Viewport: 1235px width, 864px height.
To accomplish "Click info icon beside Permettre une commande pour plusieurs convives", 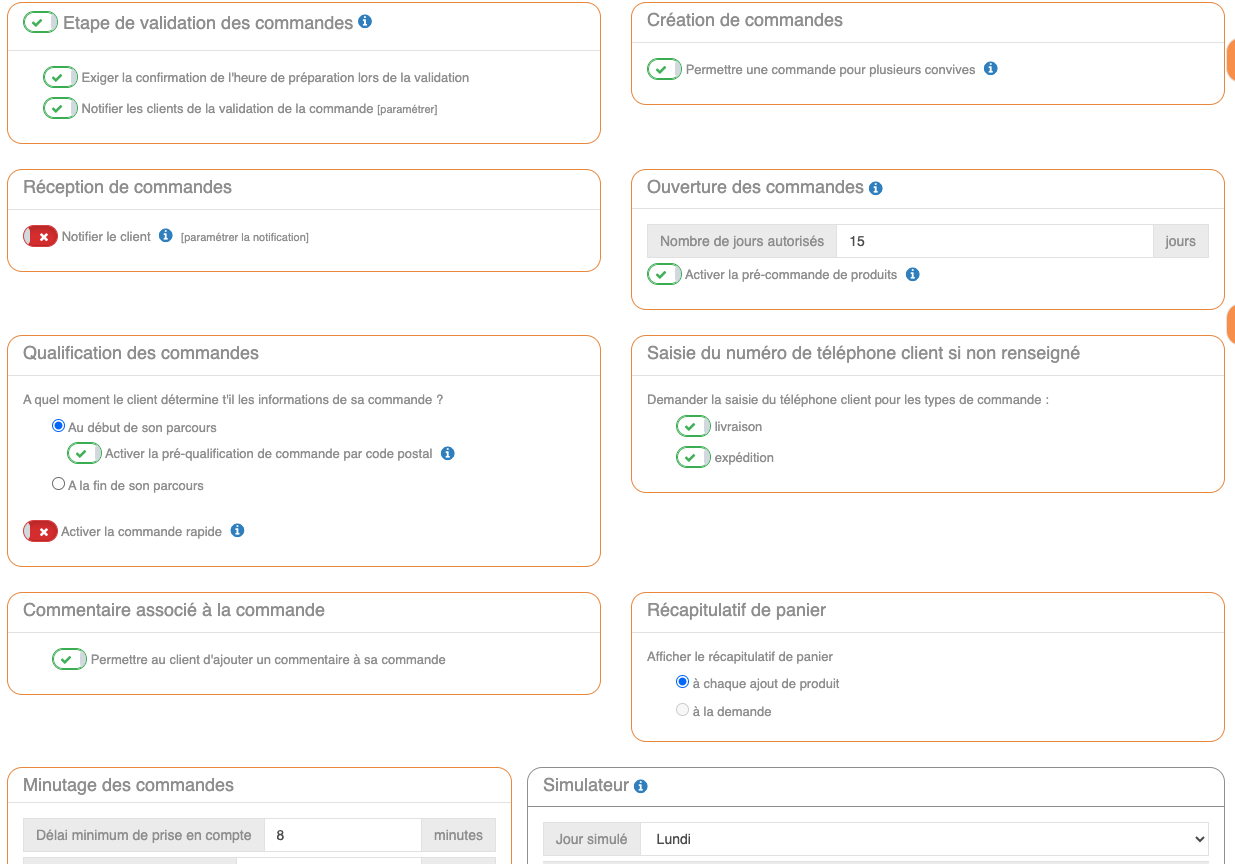I will [990, 69].
